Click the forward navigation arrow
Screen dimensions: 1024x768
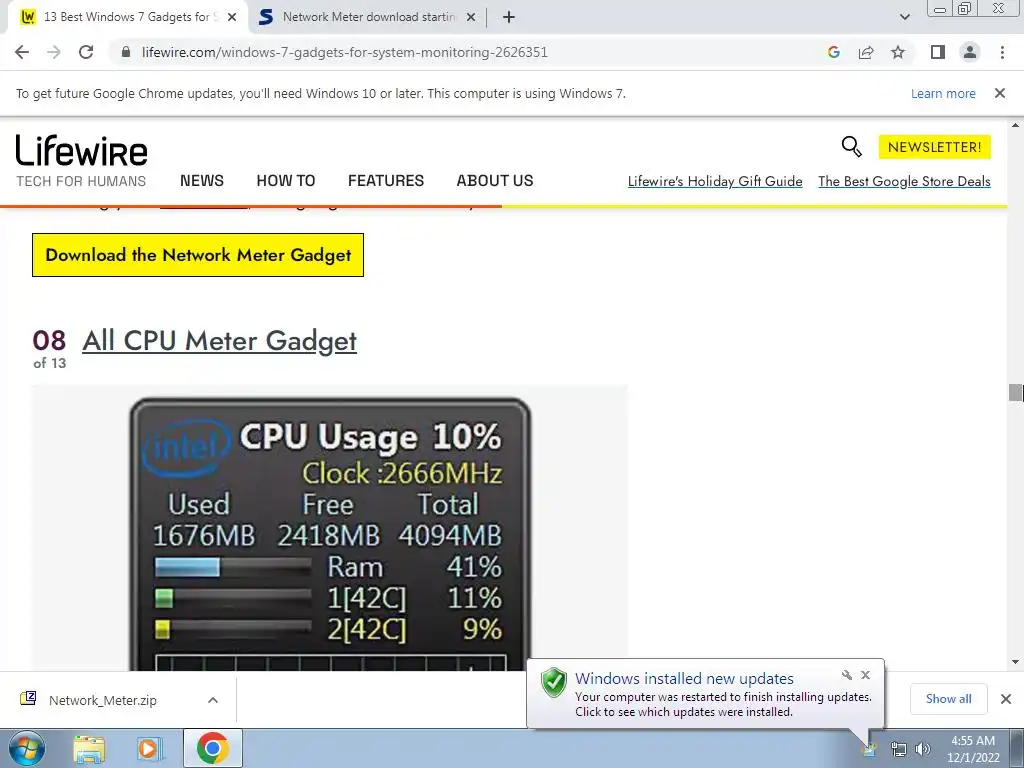click(x=54, y=52)
